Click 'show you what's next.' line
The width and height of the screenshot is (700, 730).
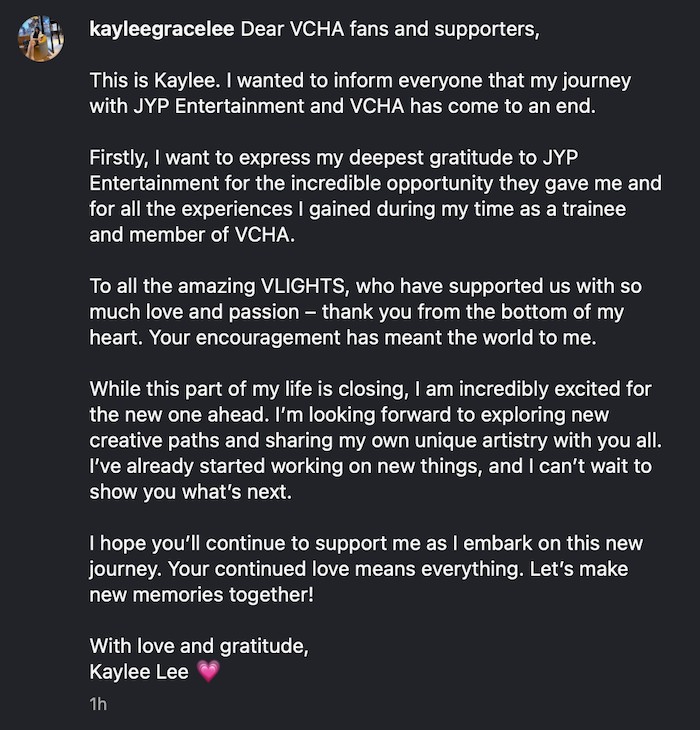[191, 492]
